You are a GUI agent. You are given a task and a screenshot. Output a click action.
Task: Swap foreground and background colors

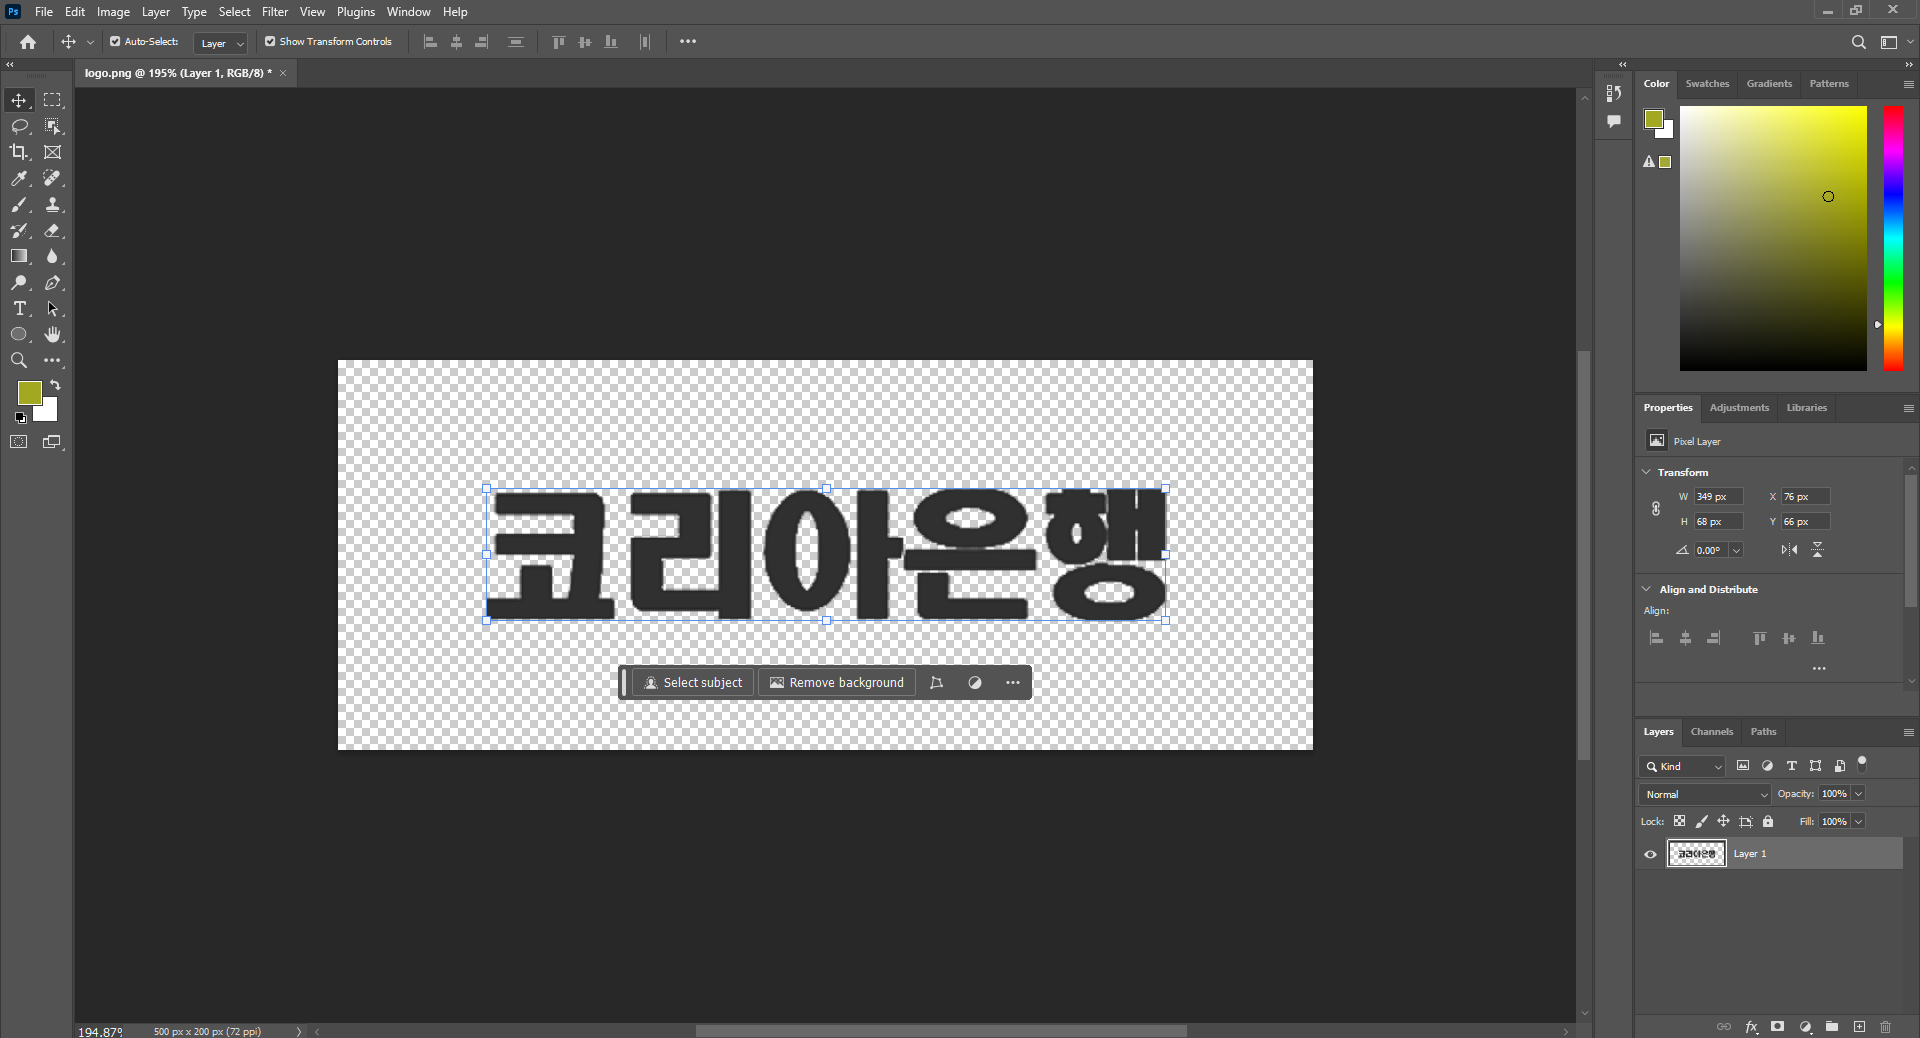pos(56,385)
